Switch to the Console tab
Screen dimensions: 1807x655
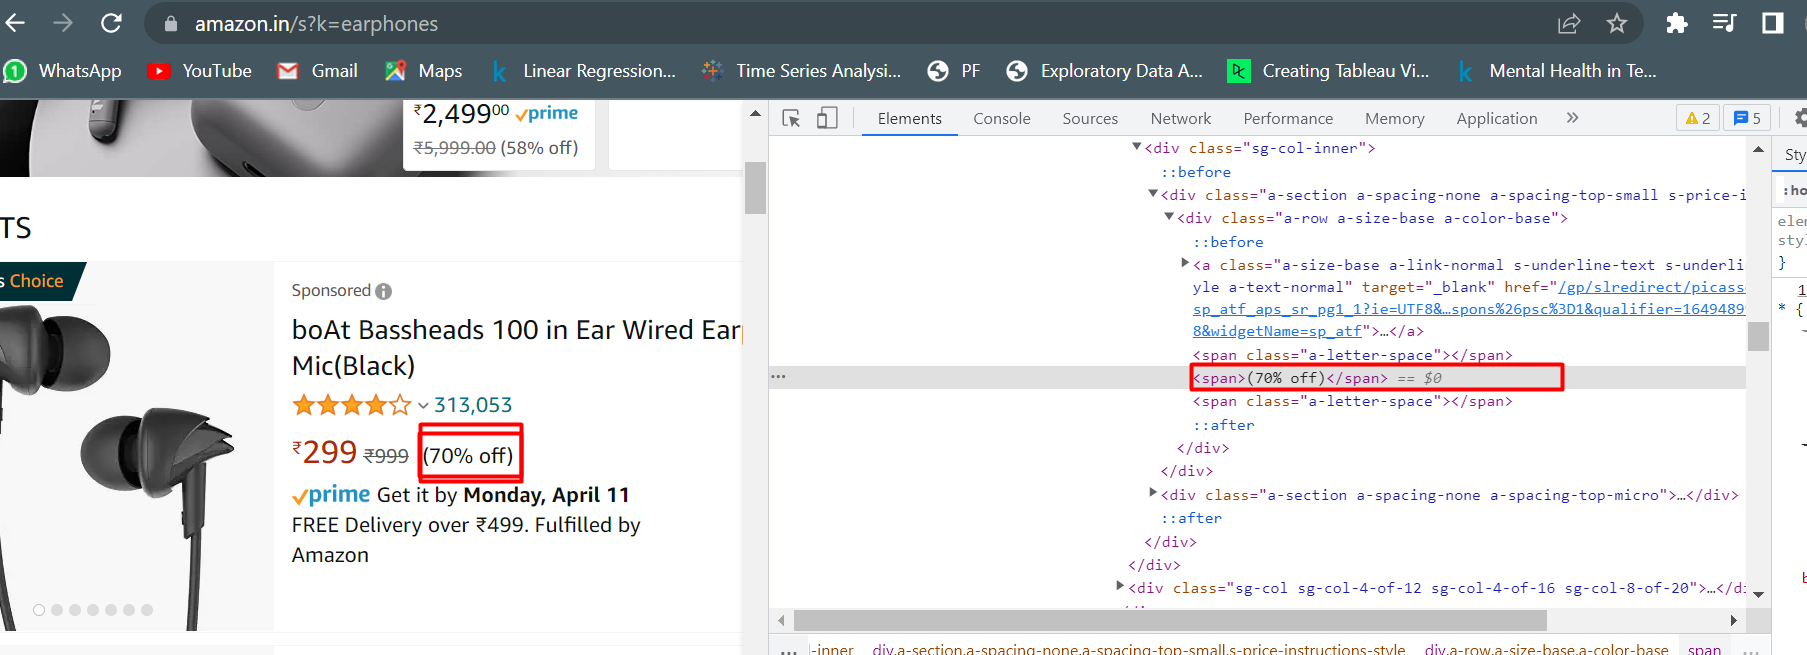[x=1001, y=118]
